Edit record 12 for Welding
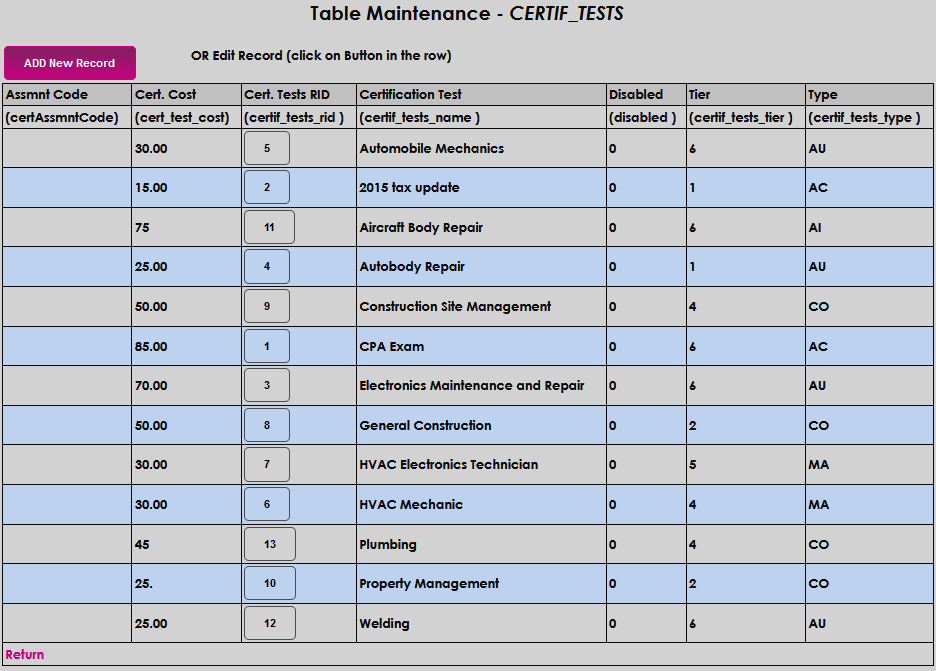This screenshot has width=936, height=671. click(x=270, y=623)
